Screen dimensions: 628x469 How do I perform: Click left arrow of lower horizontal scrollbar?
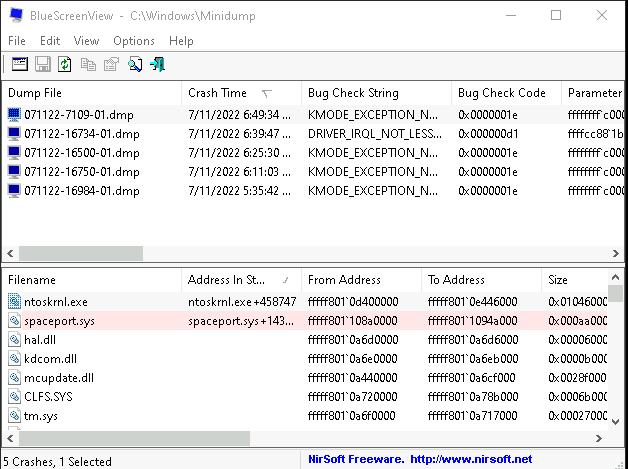10,439
